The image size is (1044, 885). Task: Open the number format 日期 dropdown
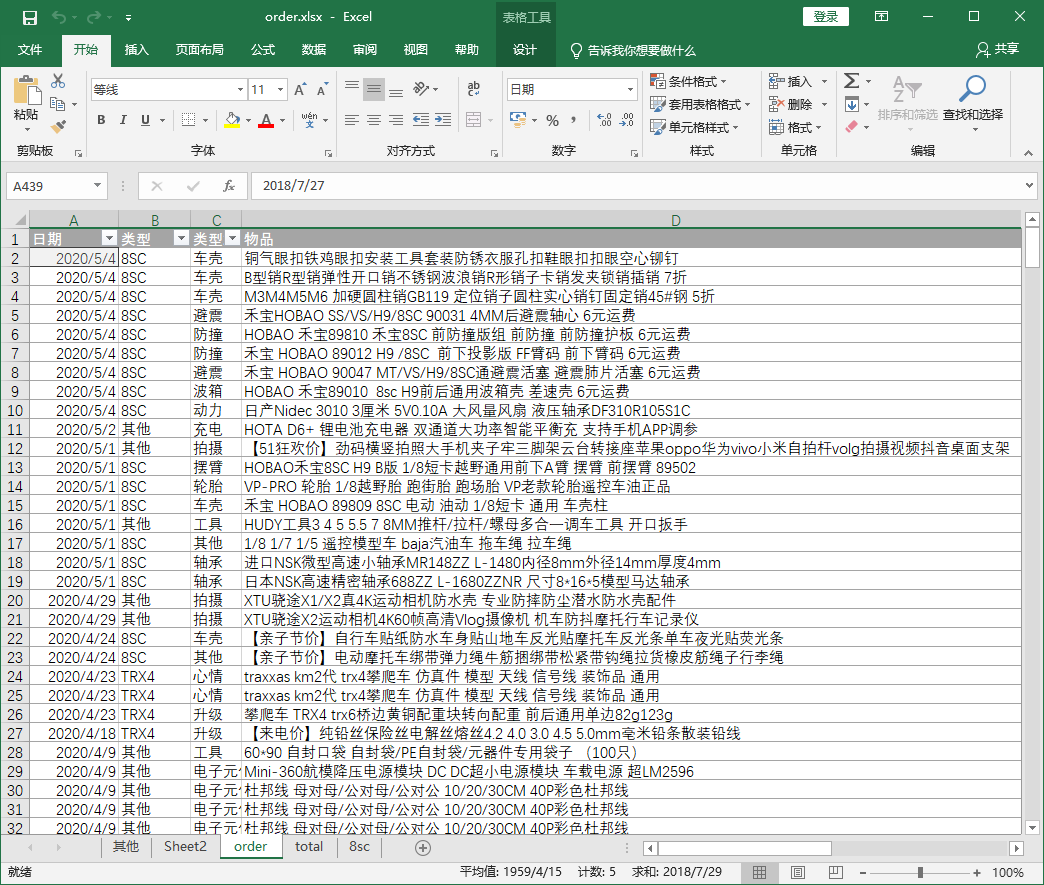click(x=630, y=89)
